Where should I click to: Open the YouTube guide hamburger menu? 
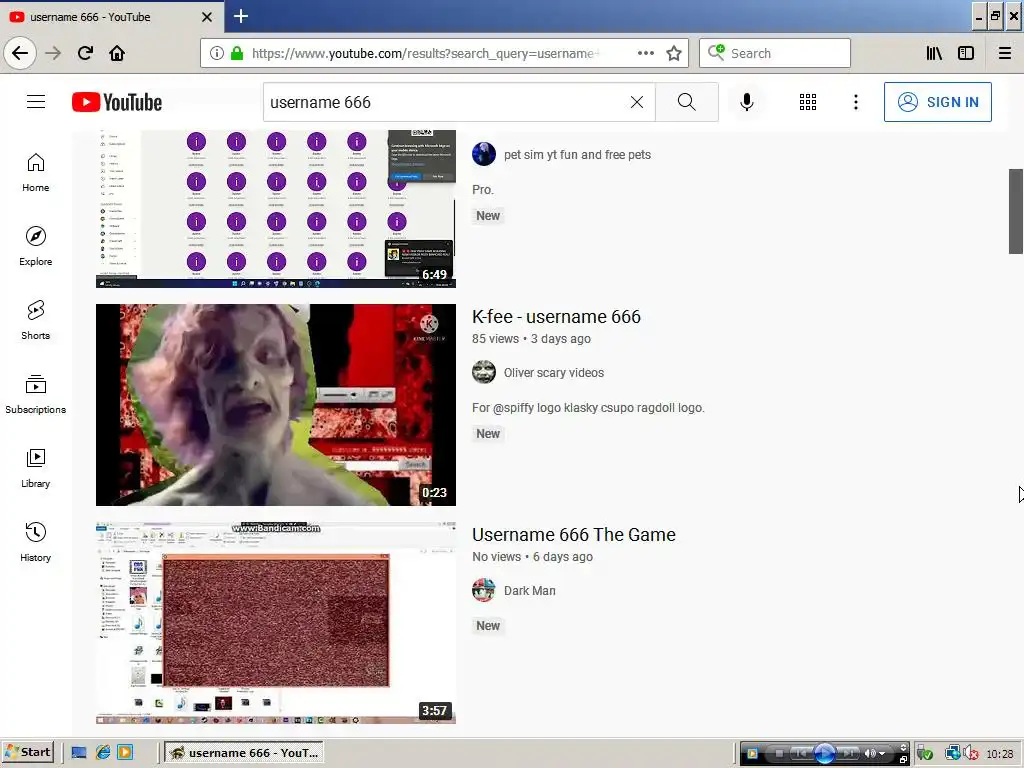[x=36, y=102]
